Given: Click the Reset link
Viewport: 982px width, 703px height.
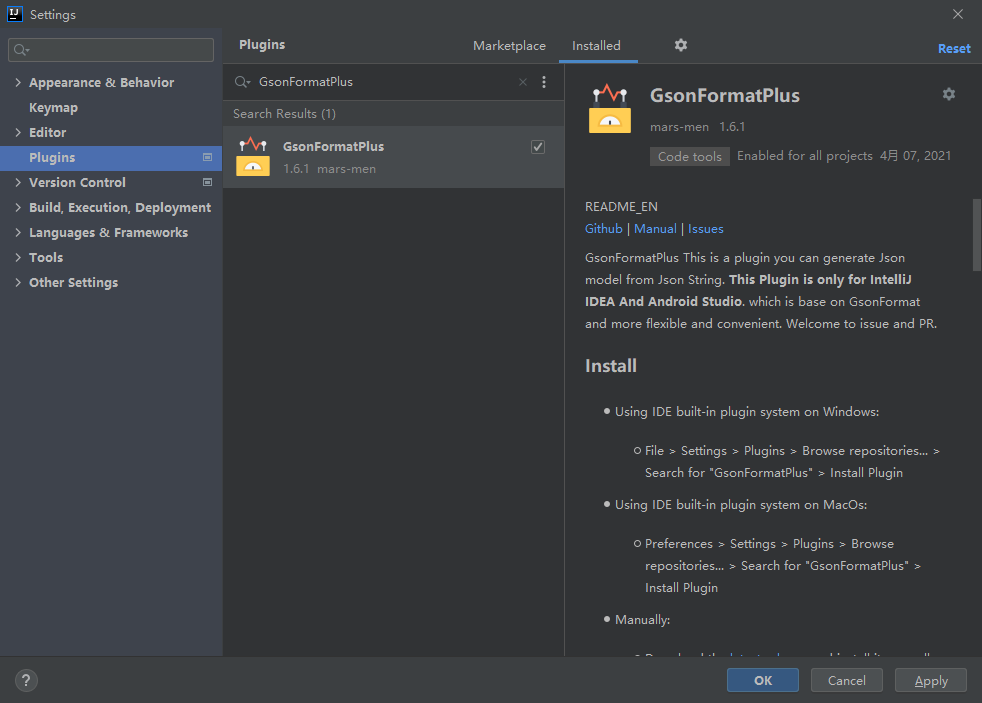Looking at the screenshot, I should (954, 49).
